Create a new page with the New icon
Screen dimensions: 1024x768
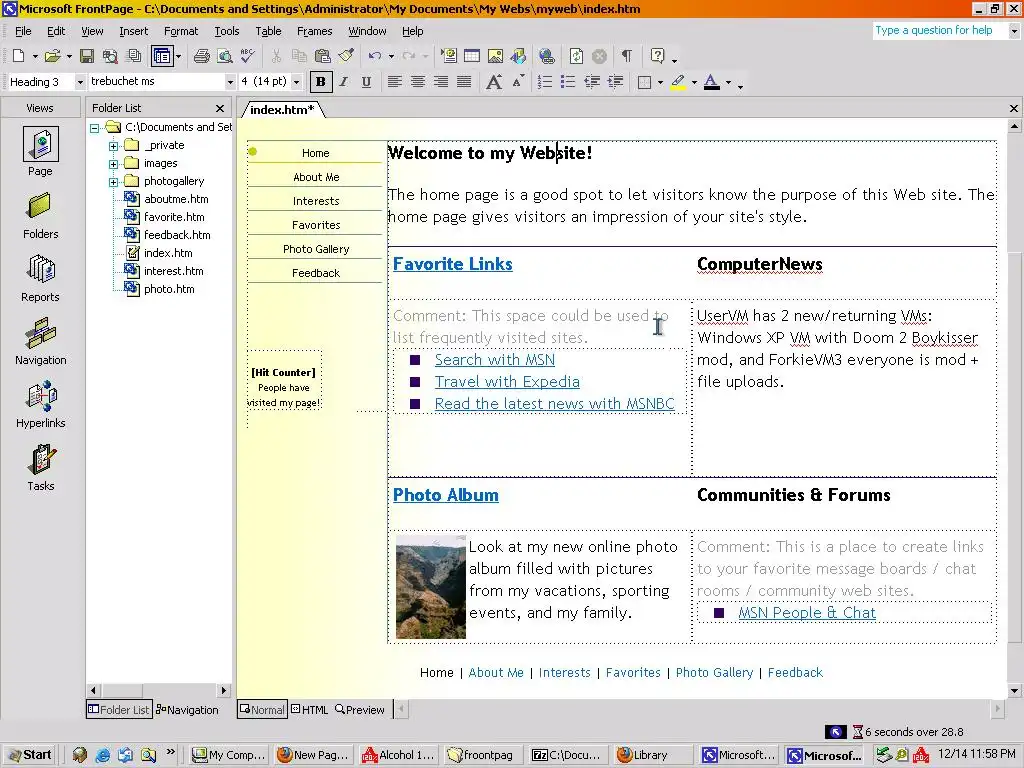coord(19,56)
